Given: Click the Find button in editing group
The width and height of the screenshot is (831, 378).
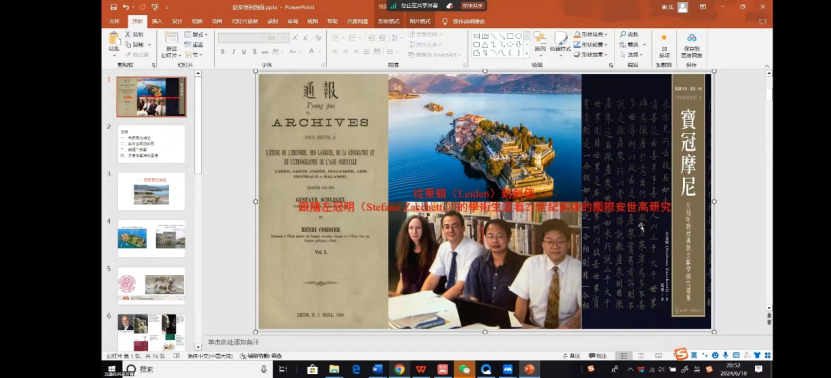Looking at the screenshot, I should coord(629,34).
